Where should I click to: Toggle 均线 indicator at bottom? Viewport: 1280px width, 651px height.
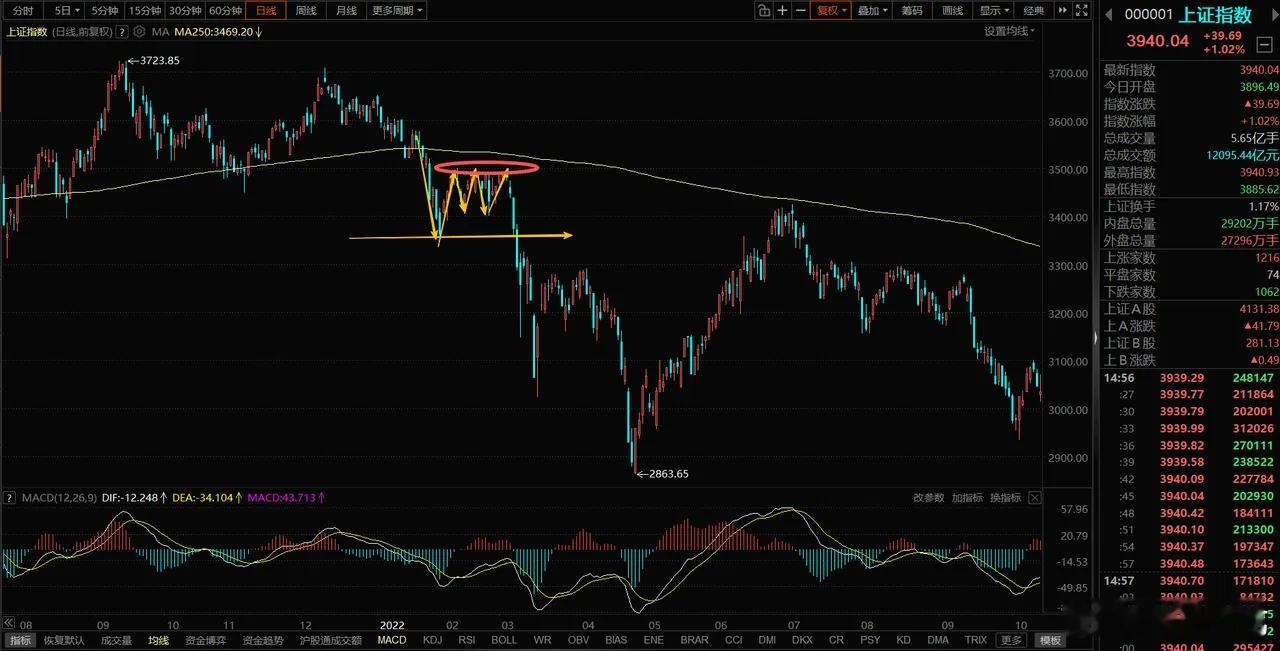click(158, 640)
